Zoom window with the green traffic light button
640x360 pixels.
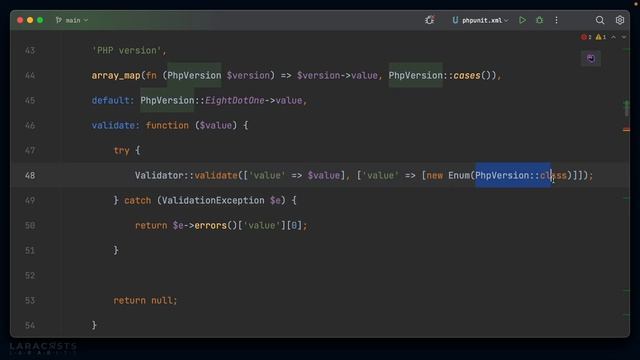point(40,20)
